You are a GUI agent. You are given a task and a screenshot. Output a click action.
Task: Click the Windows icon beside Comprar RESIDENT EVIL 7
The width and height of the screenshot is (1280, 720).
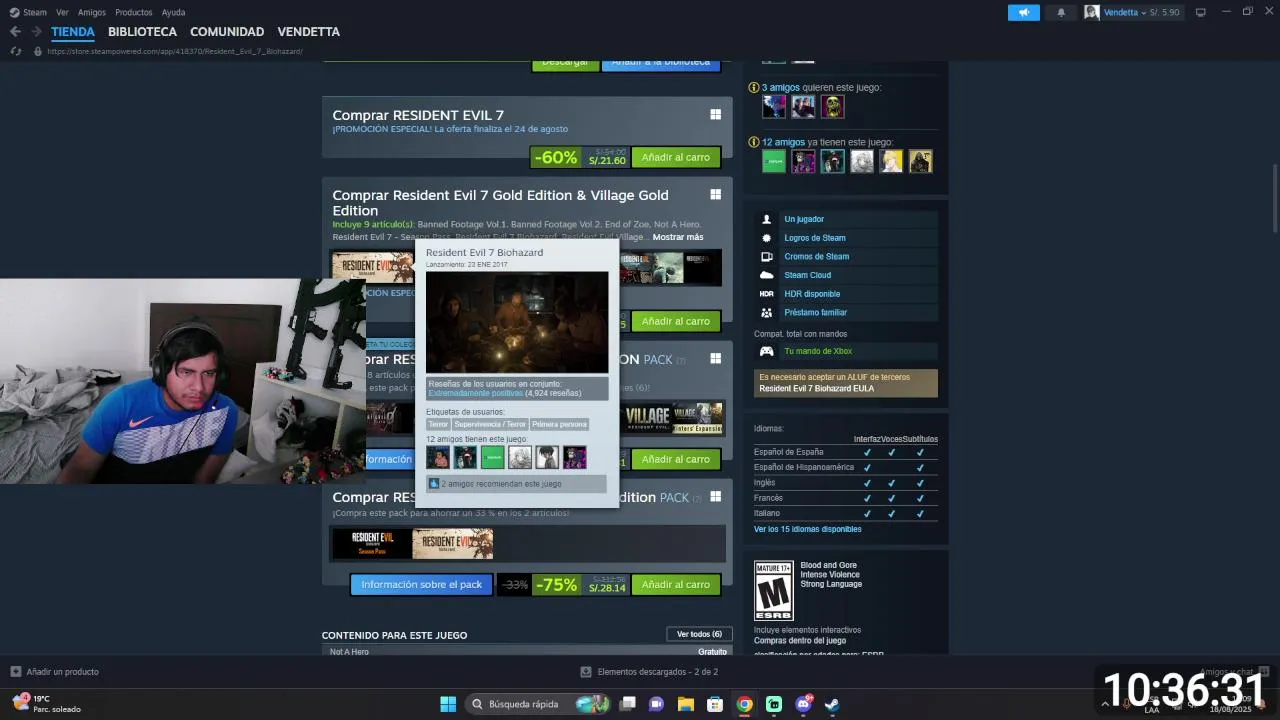click(x=715, y=115)
